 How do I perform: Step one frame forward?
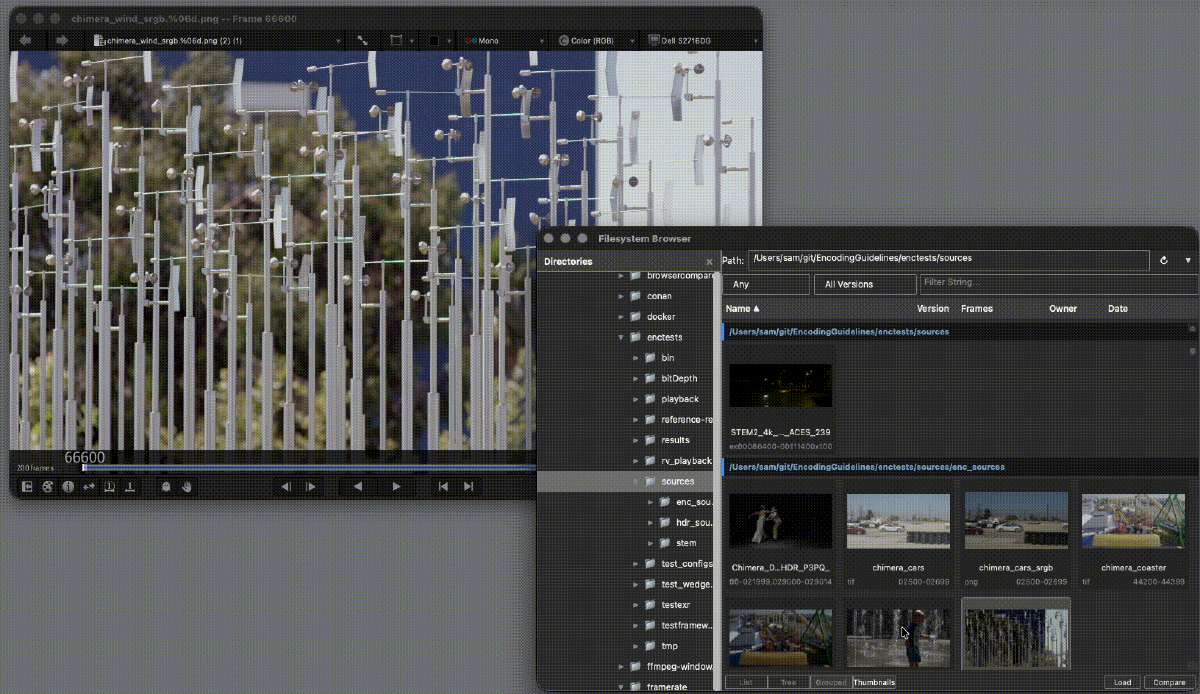(311, 487)
